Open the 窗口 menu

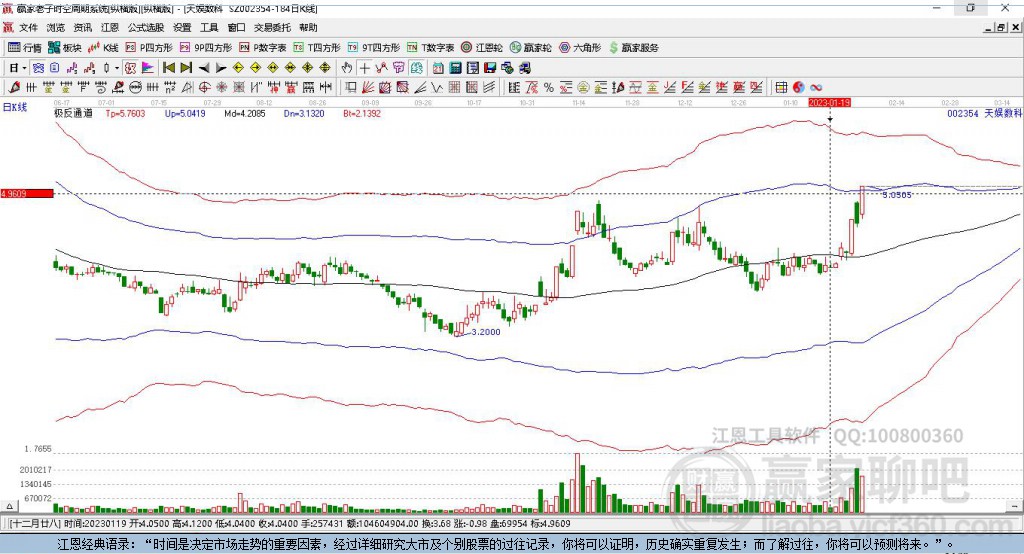pyautogui.click(x=236, y=27)
